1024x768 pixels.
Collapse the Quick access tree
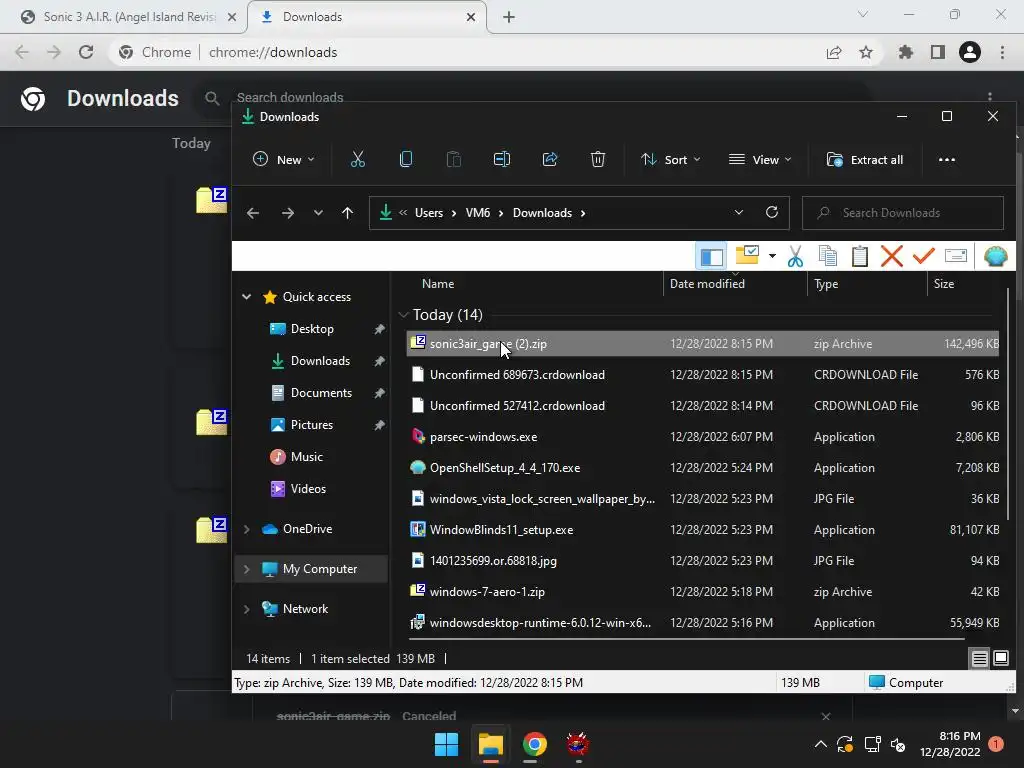point(246,296)
